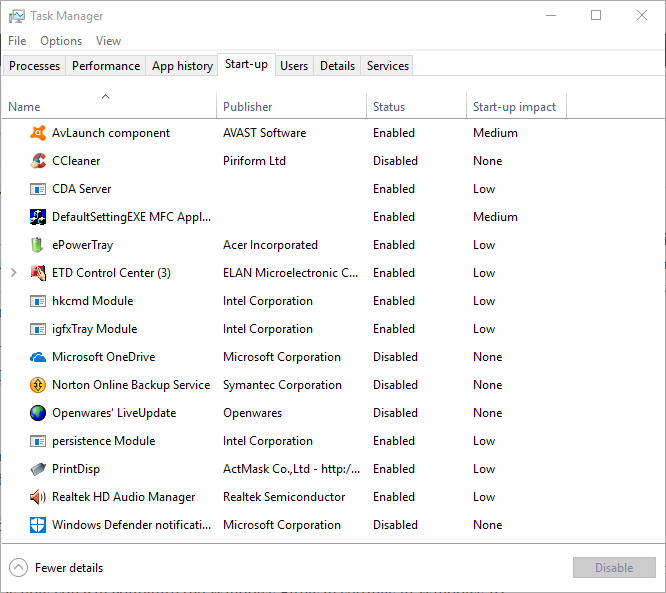Expand the ETD Control Center group
Viewport: 666px width, 593px height.
click(14, 273)
